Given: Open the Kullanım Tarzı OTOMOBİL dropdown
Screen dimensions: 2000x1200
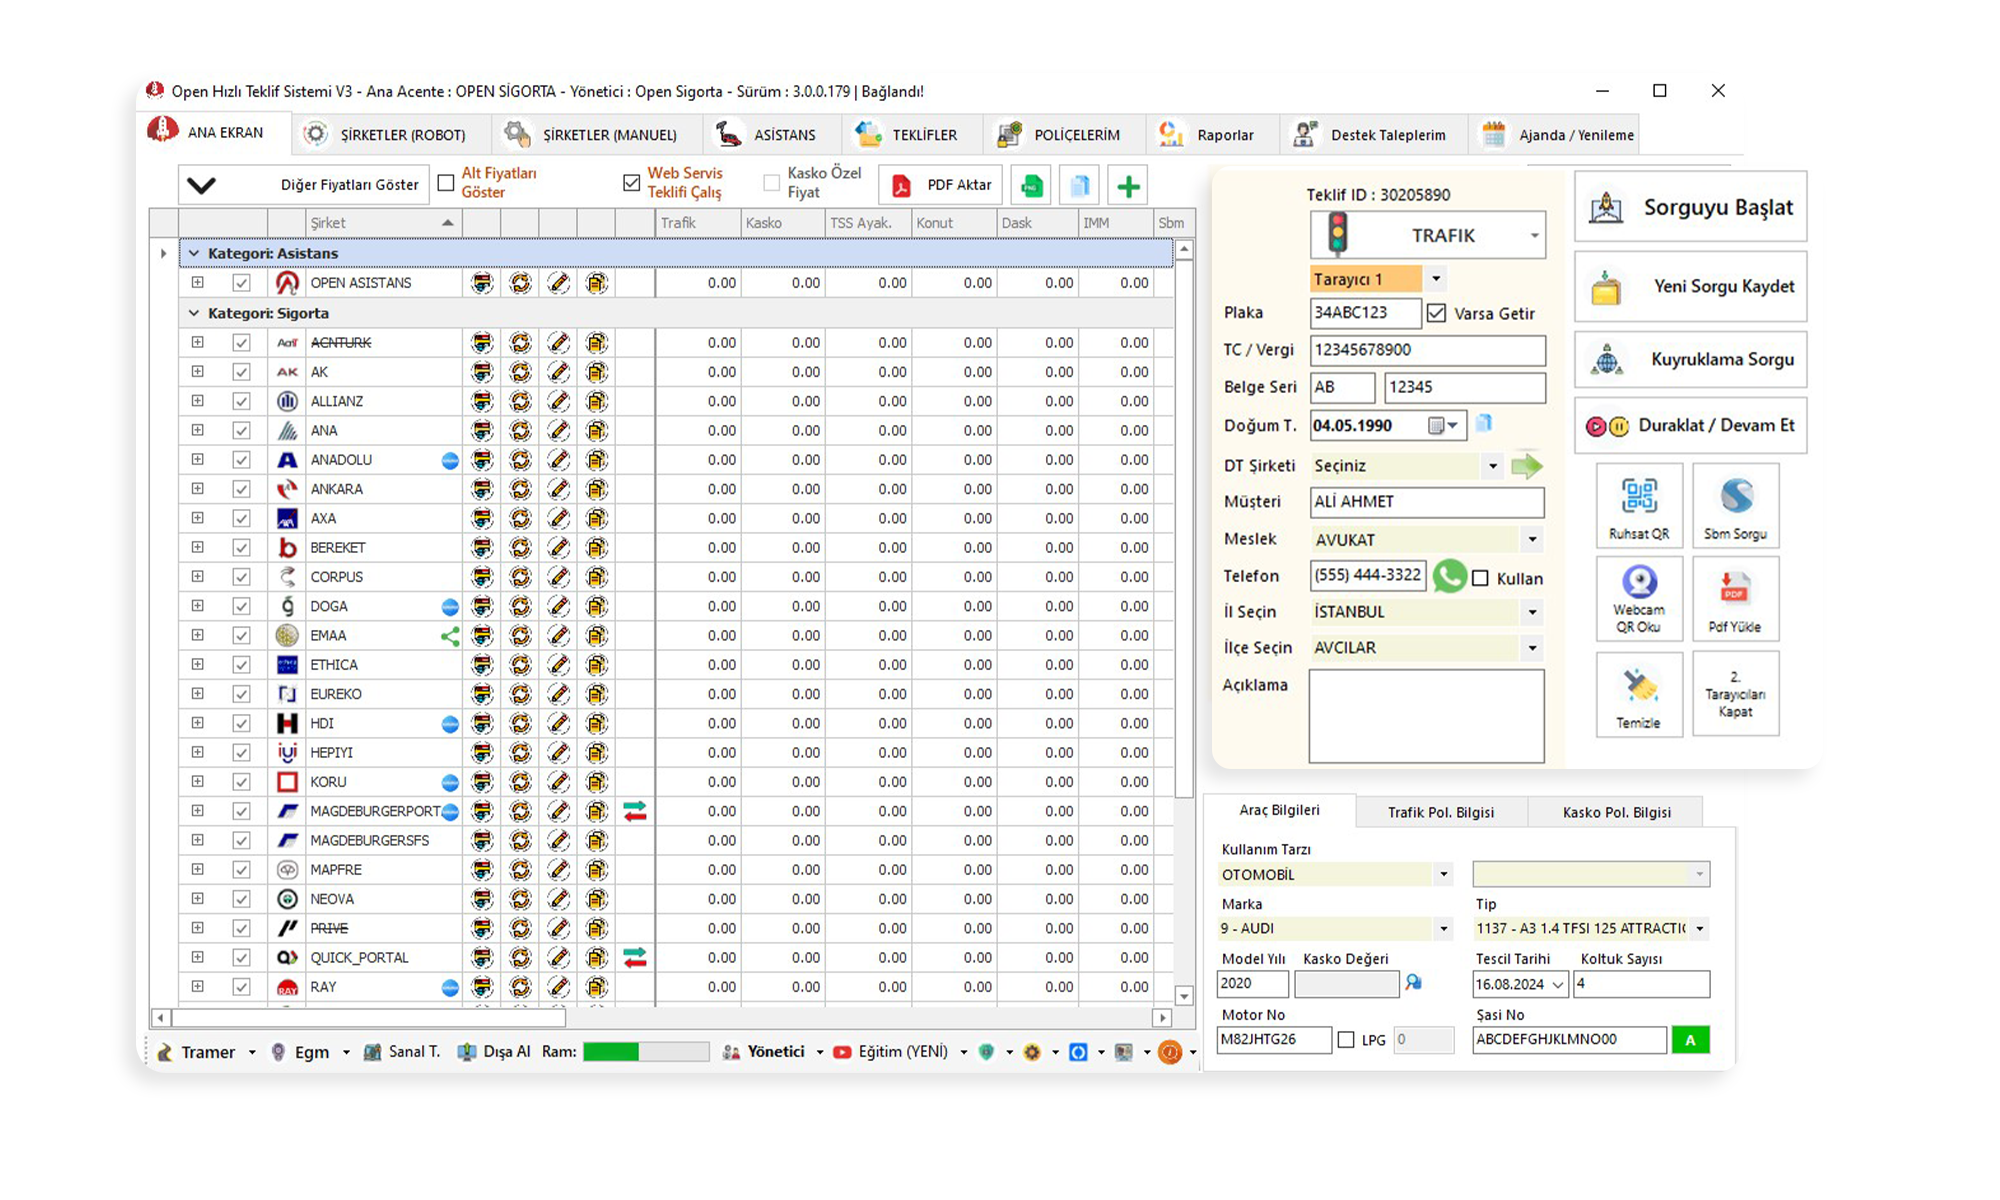Looking at the screenshot, I should click(1443, 875).
